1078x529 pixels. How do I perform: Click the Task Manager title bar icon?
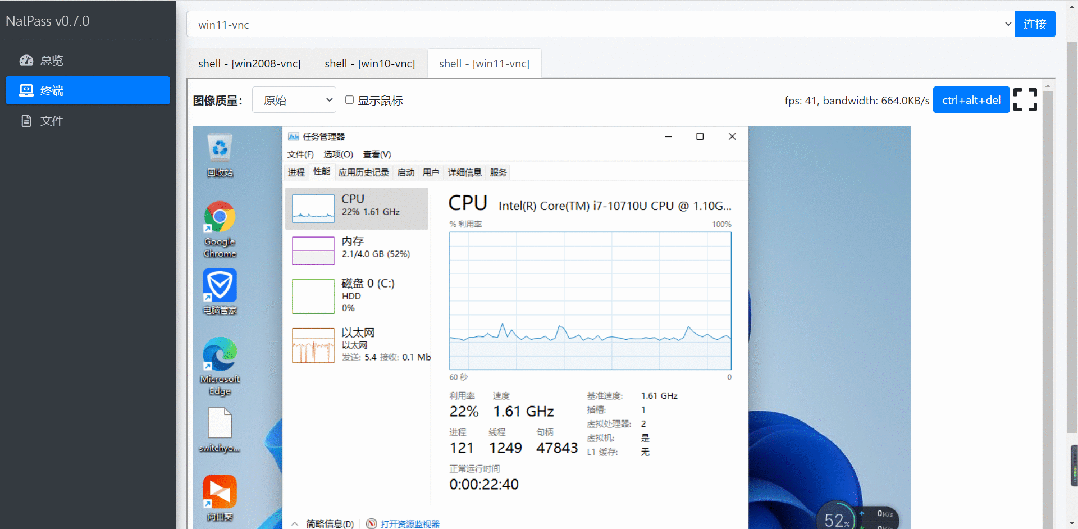tap(293, 136)
